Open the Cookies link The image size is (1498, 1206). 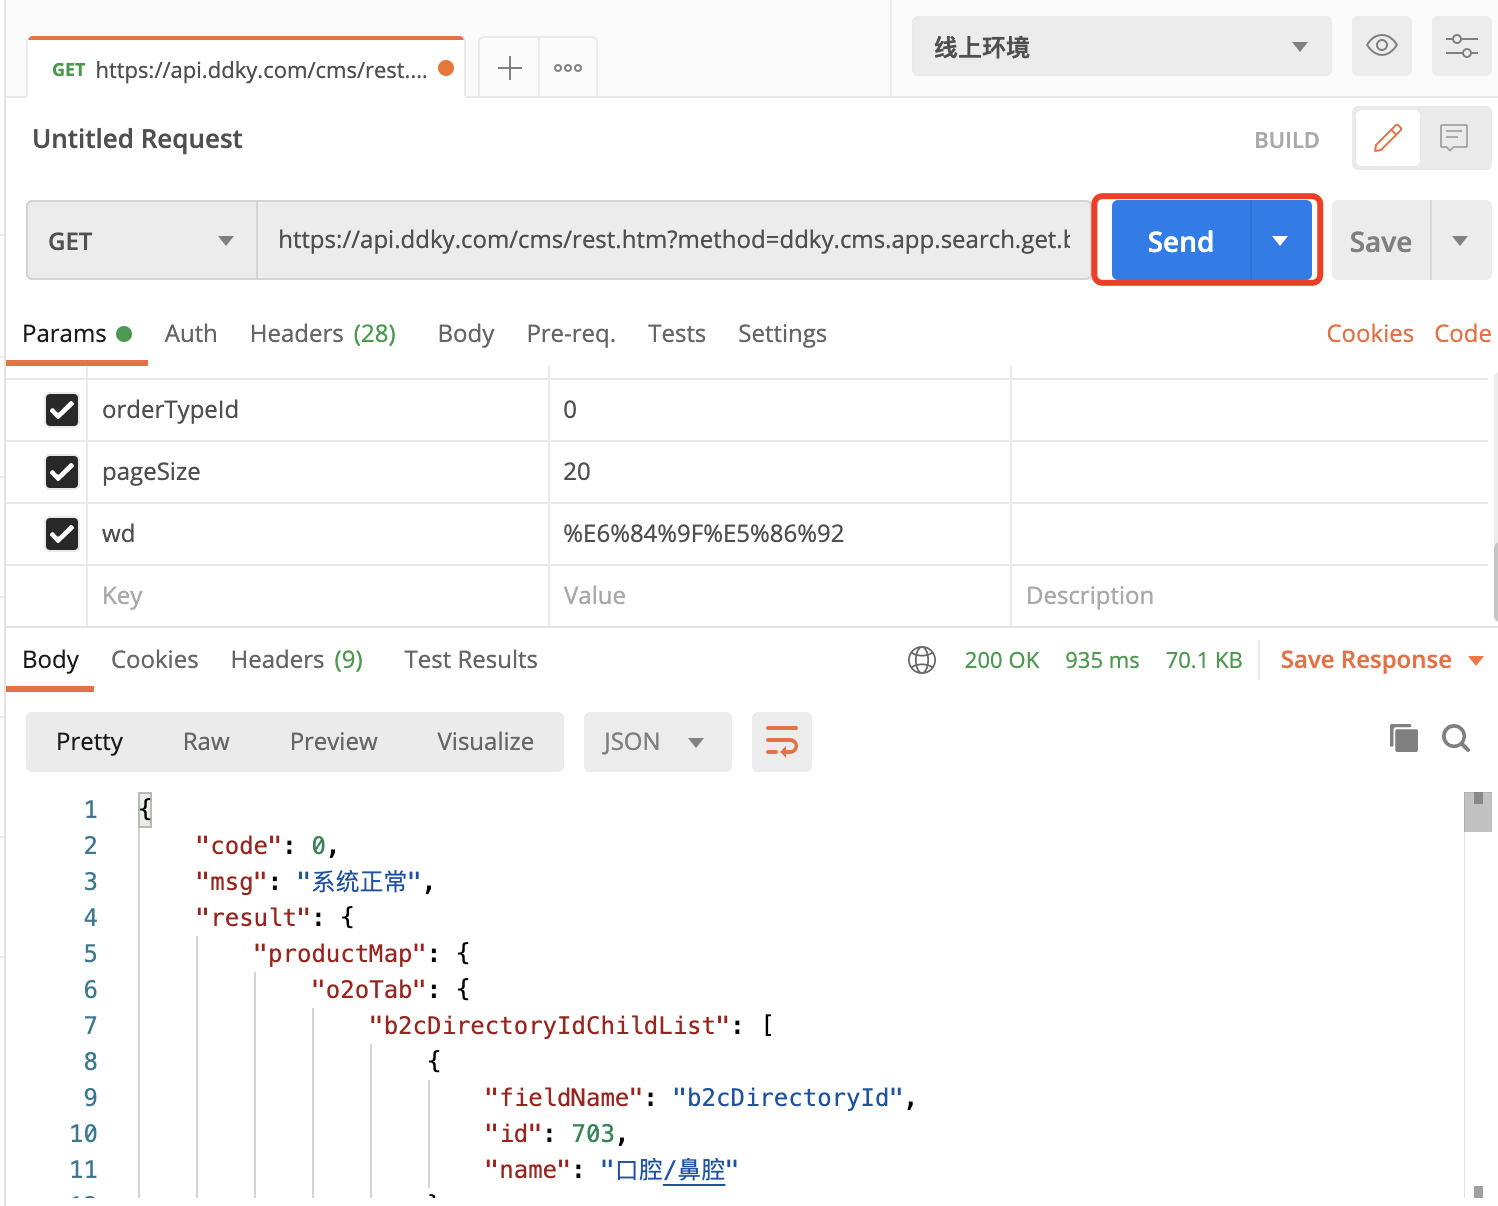[x=1370, y=334]
